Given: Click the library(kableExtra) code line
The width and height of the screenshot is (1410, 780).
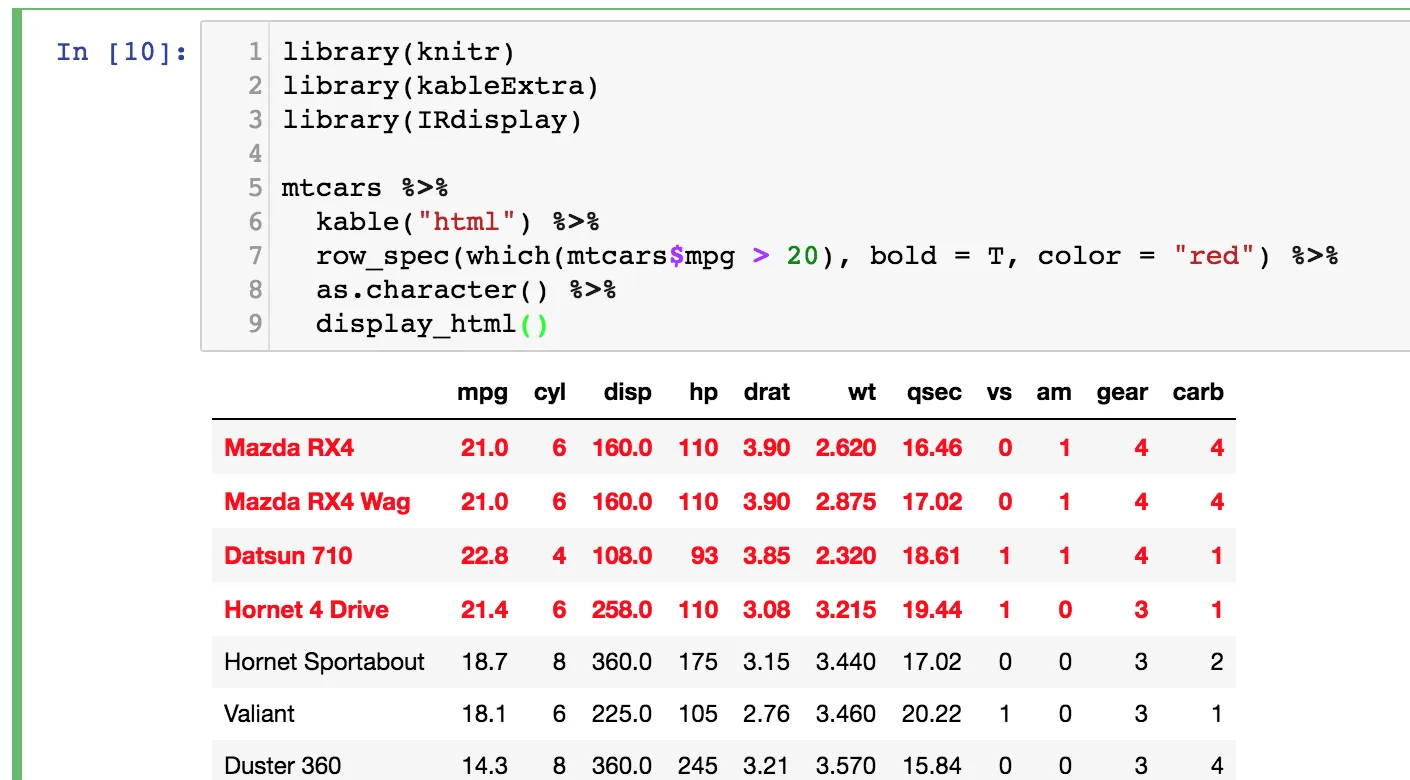Looking at the screenshot, I should [440, 86].
